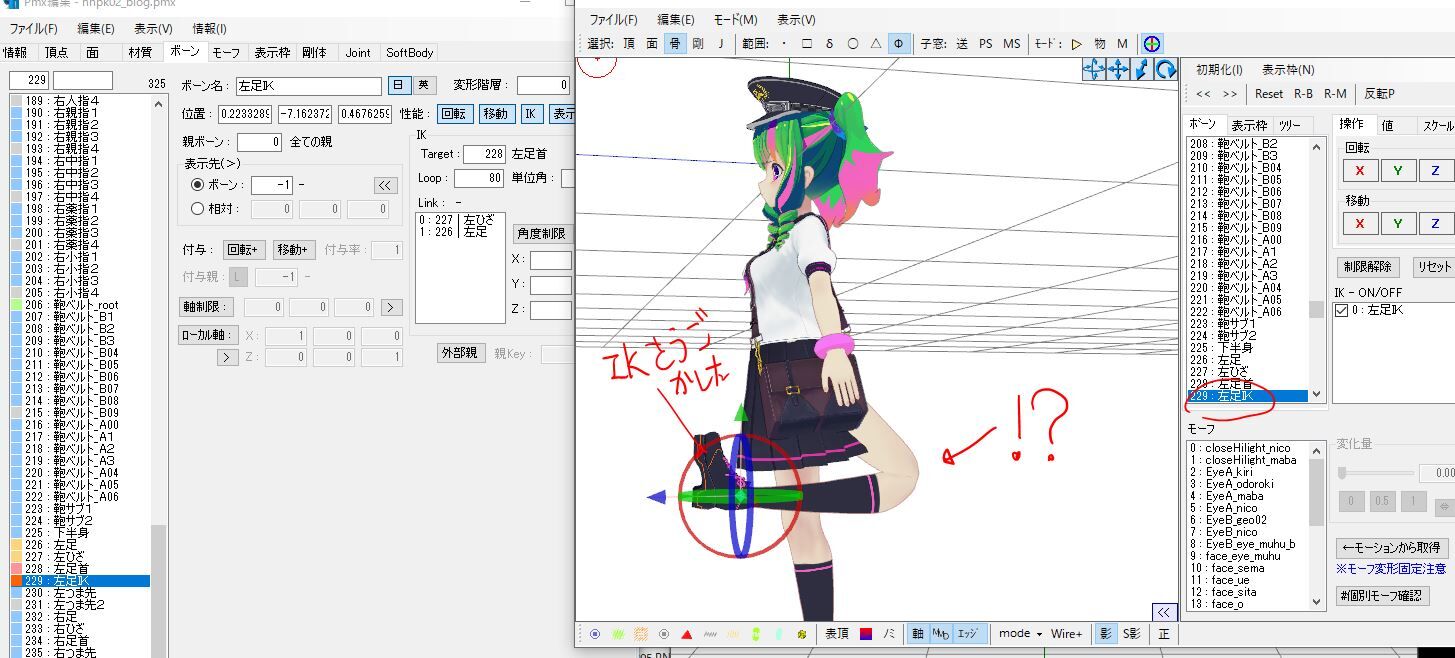The image size is (1455, 658).
Task: Toggle physics mode 物 in viewer toolbar
Action: pyautogui.click(x=1099, y=44)
